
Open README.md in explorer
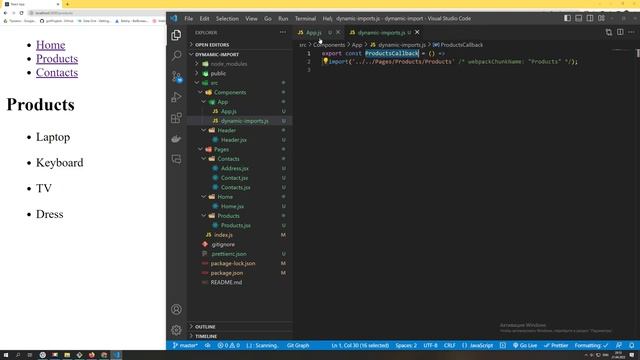click(226, 282)
